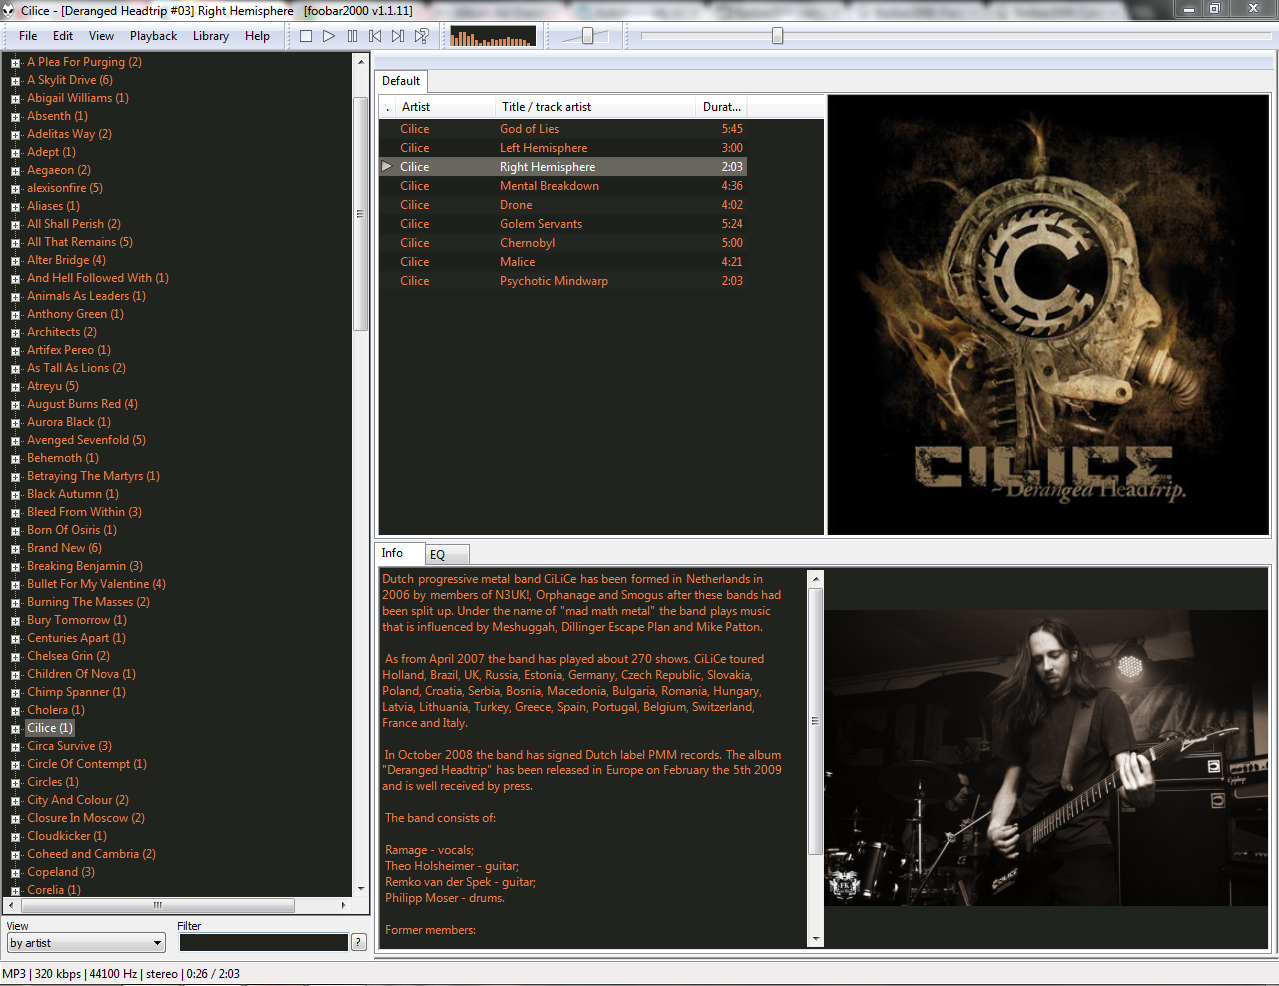Open the Library menu
The height and width of the screenshot is (986, 1279).
[211, 36]
